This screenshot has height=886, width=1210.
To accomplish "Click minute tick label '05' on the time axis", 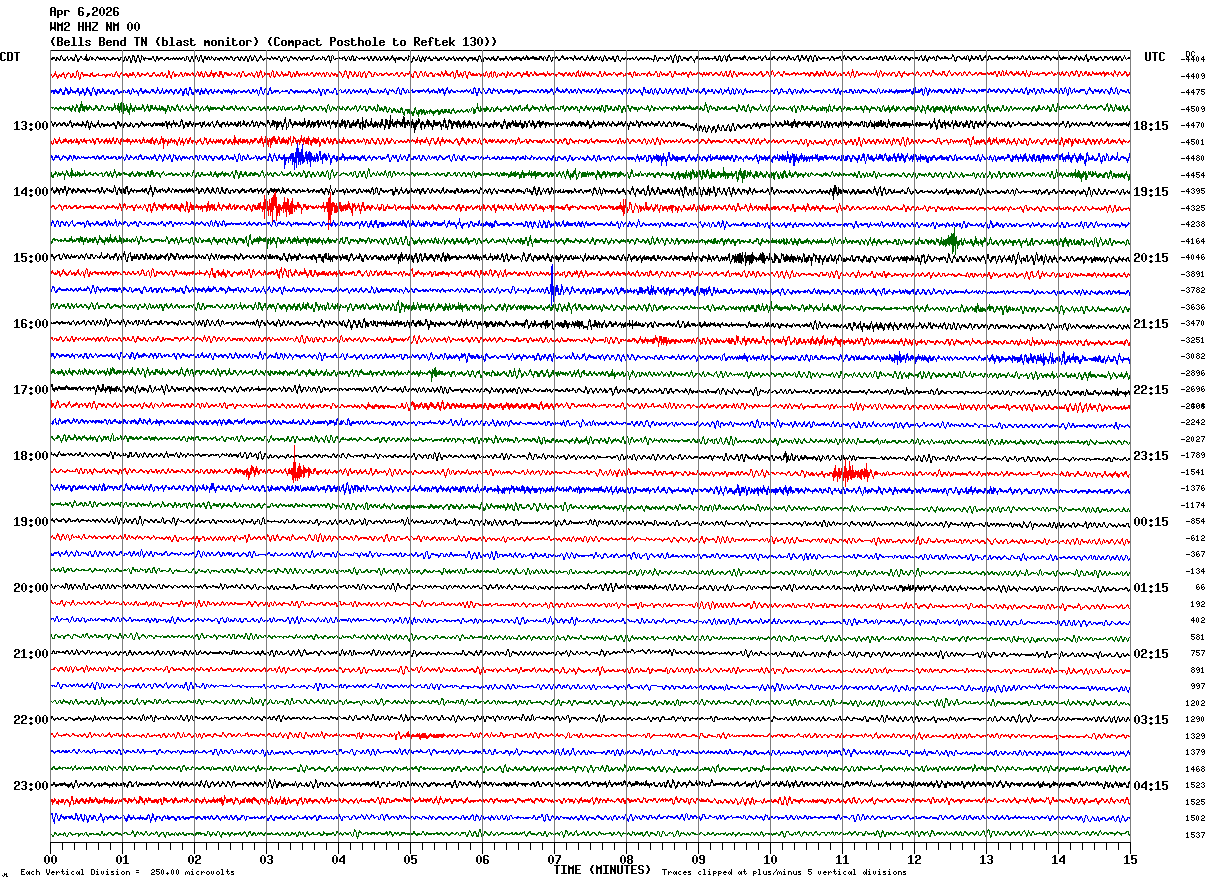I will coord(410,859).
